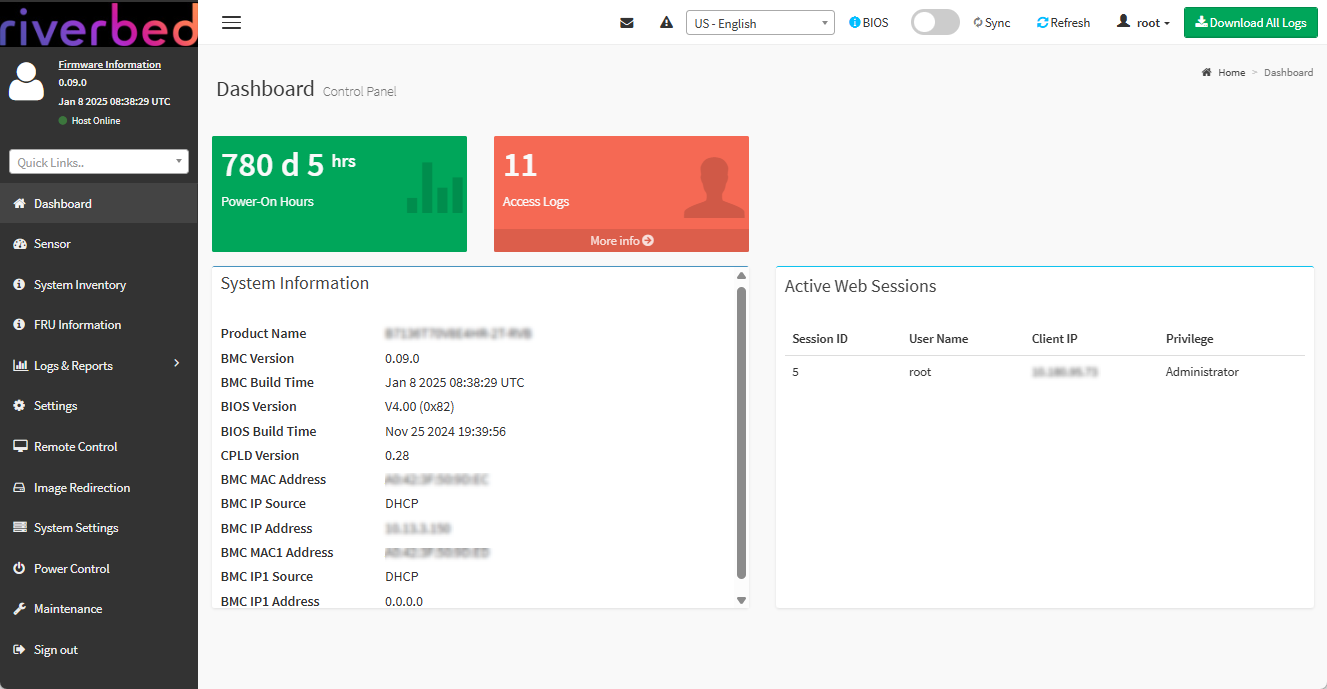Screen dimensions: 1327x689
Task: Open System Inventory in the sidebar
Action: coord(80,285)
